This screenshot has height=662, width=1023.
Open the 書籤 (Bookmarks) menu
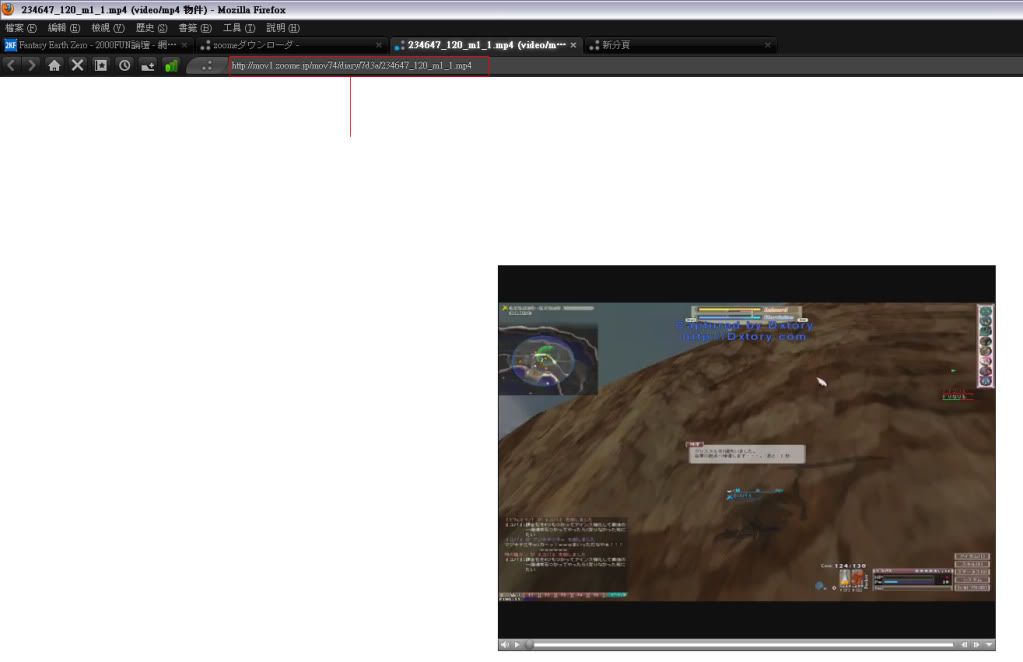tap(195, 28)
